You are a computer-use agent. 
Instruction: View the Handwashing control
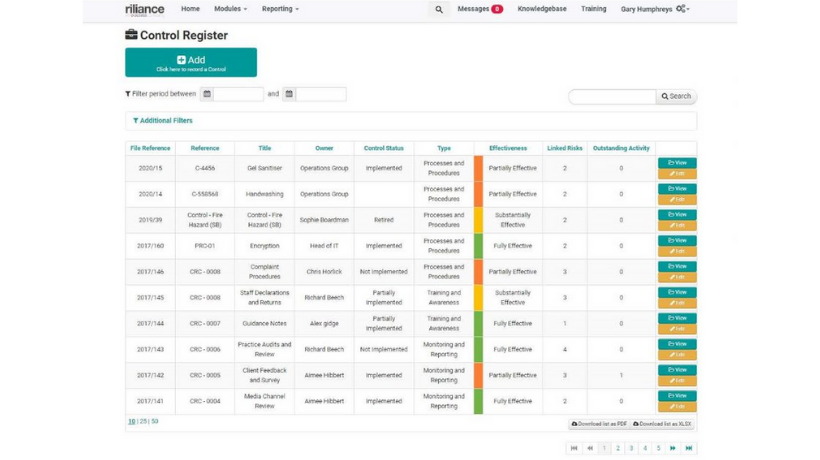pos(677,188)
